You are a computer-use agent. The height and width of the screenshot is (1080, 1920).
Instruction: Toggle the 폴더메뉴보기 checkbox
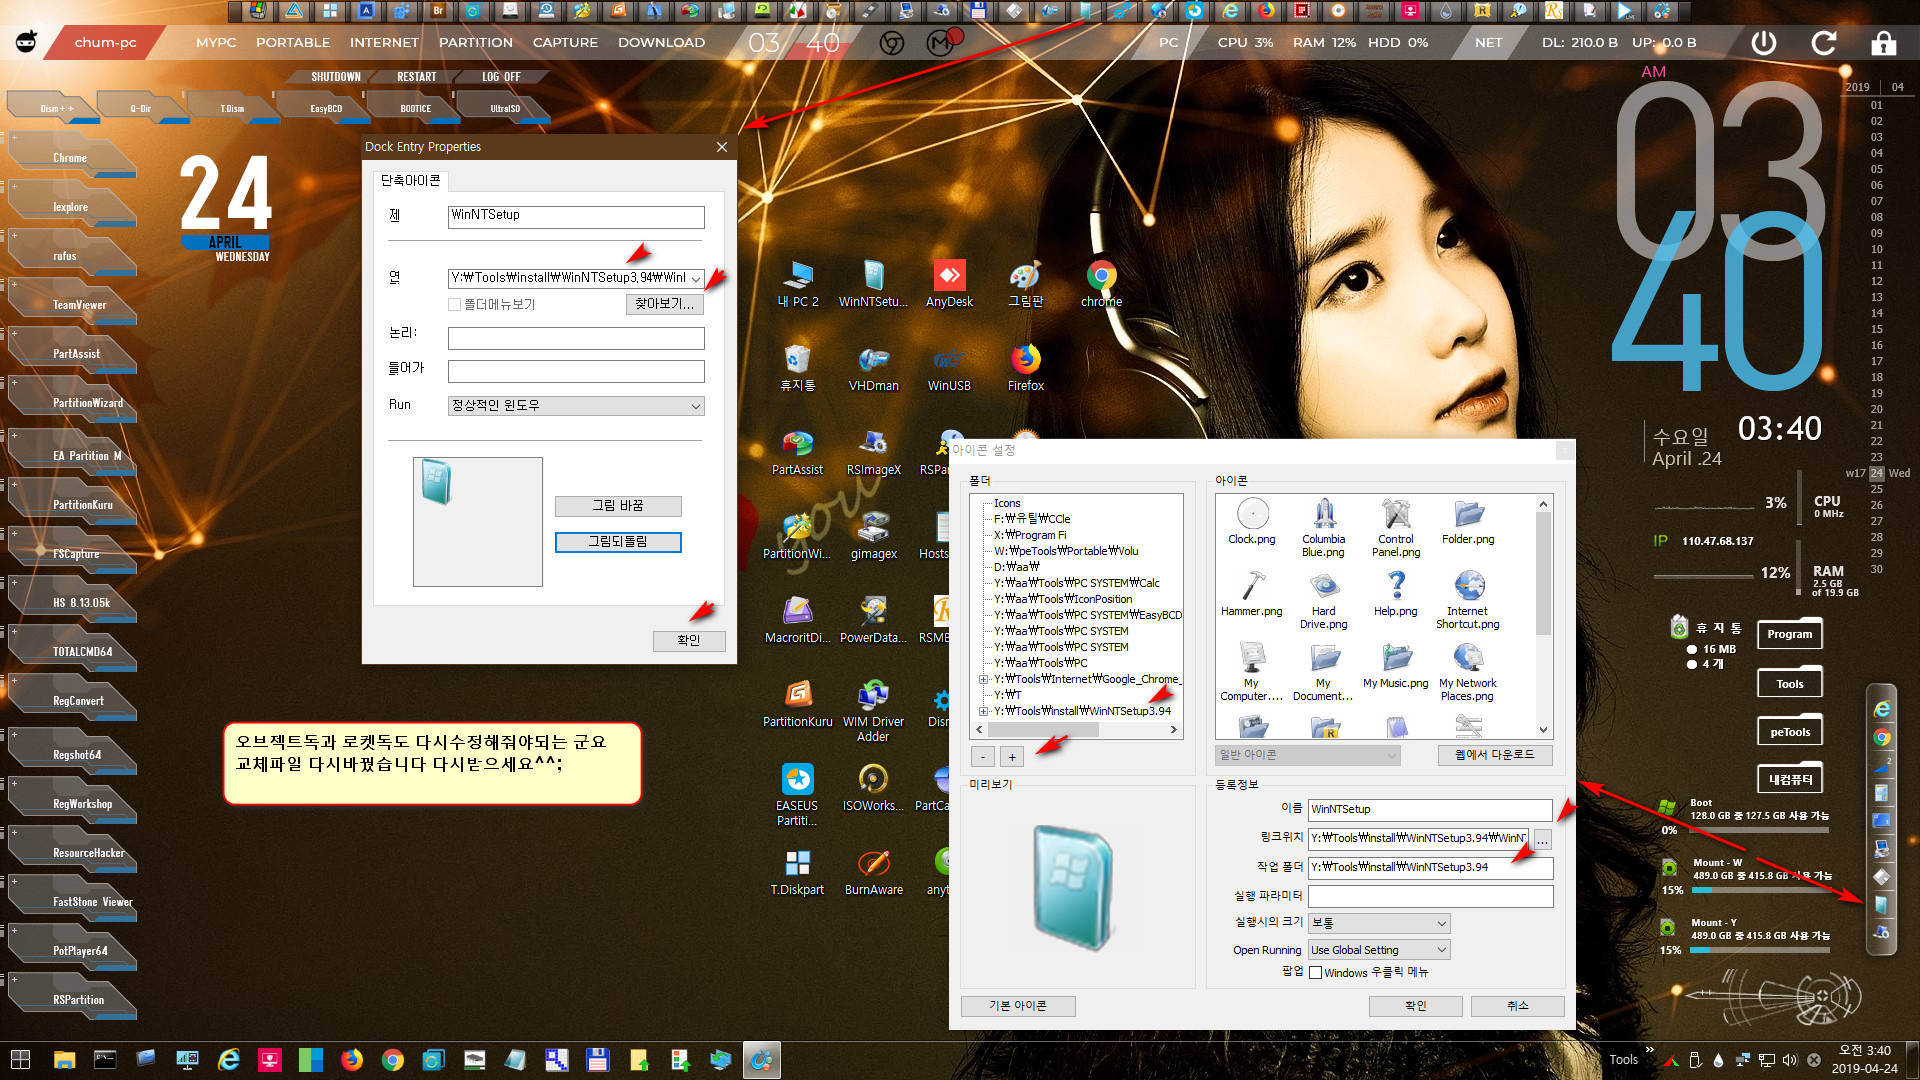coord(455,304)
